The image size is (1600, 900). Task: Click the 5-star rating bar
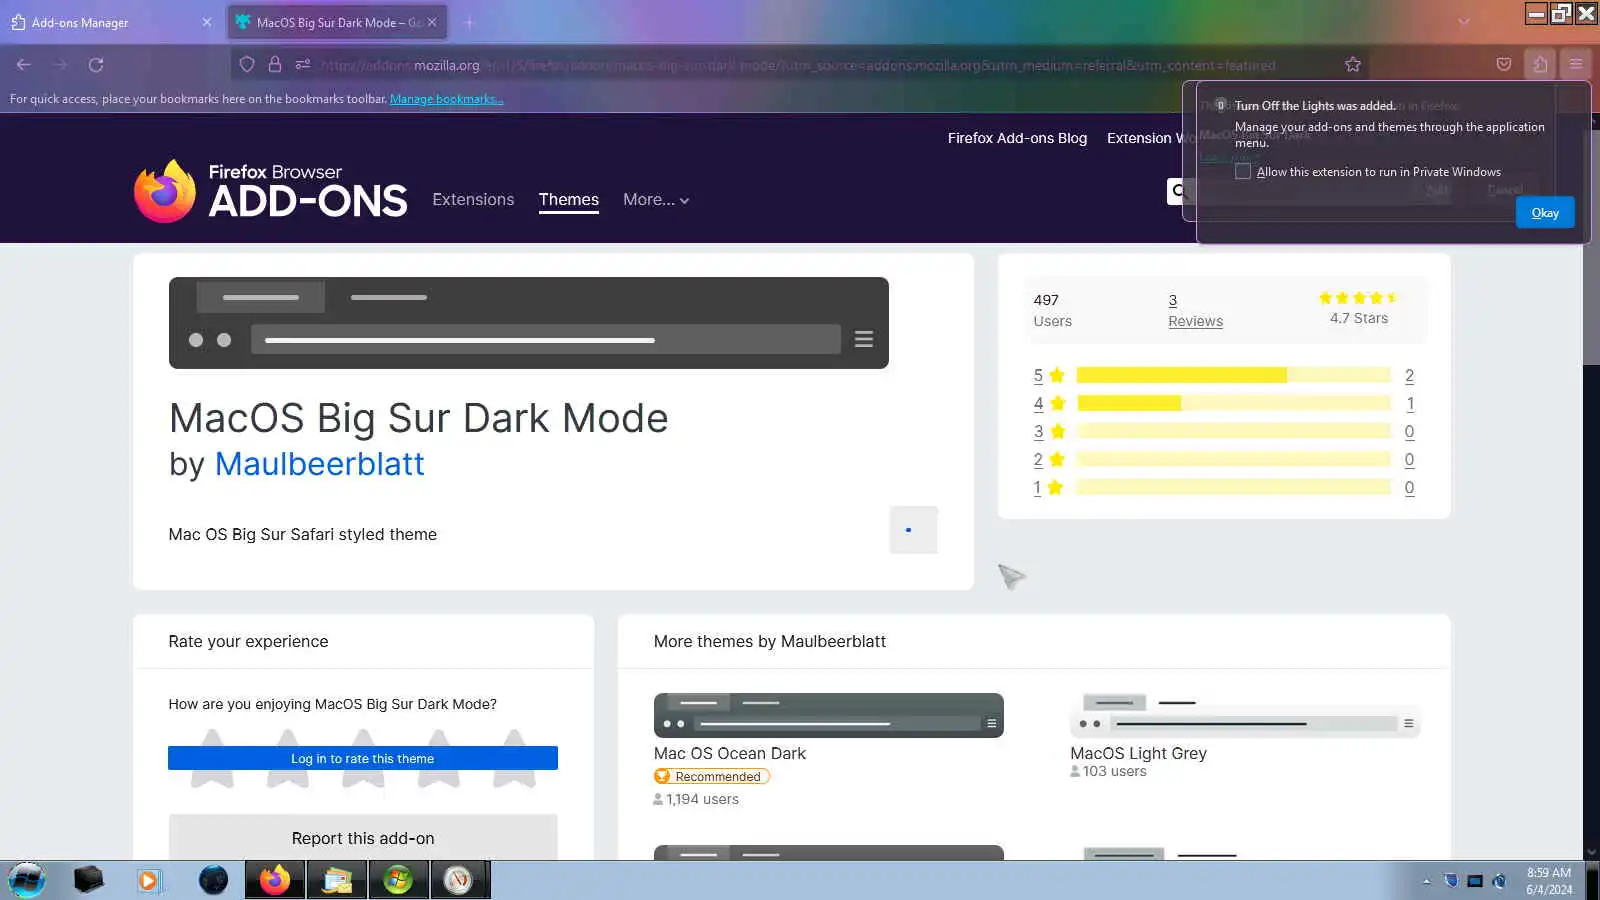tap(1234, 376)
